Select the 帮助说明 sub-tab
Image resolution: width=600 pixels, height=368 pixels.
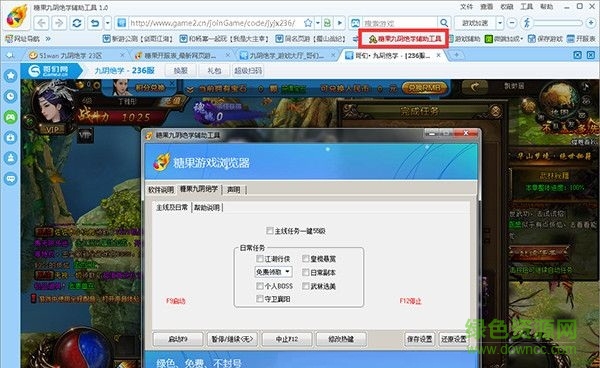coord(207,207)
